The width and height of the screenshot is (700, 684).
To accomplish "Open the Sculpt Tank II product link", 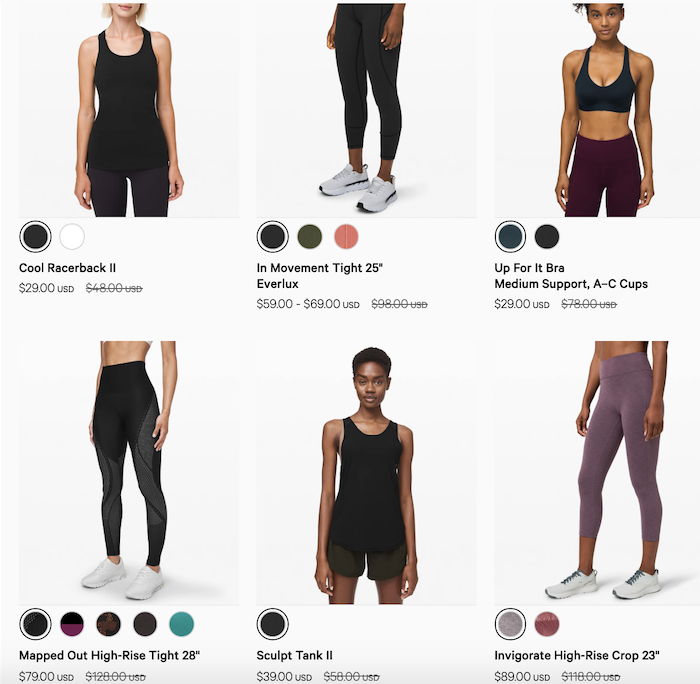I will pos(294,655).
